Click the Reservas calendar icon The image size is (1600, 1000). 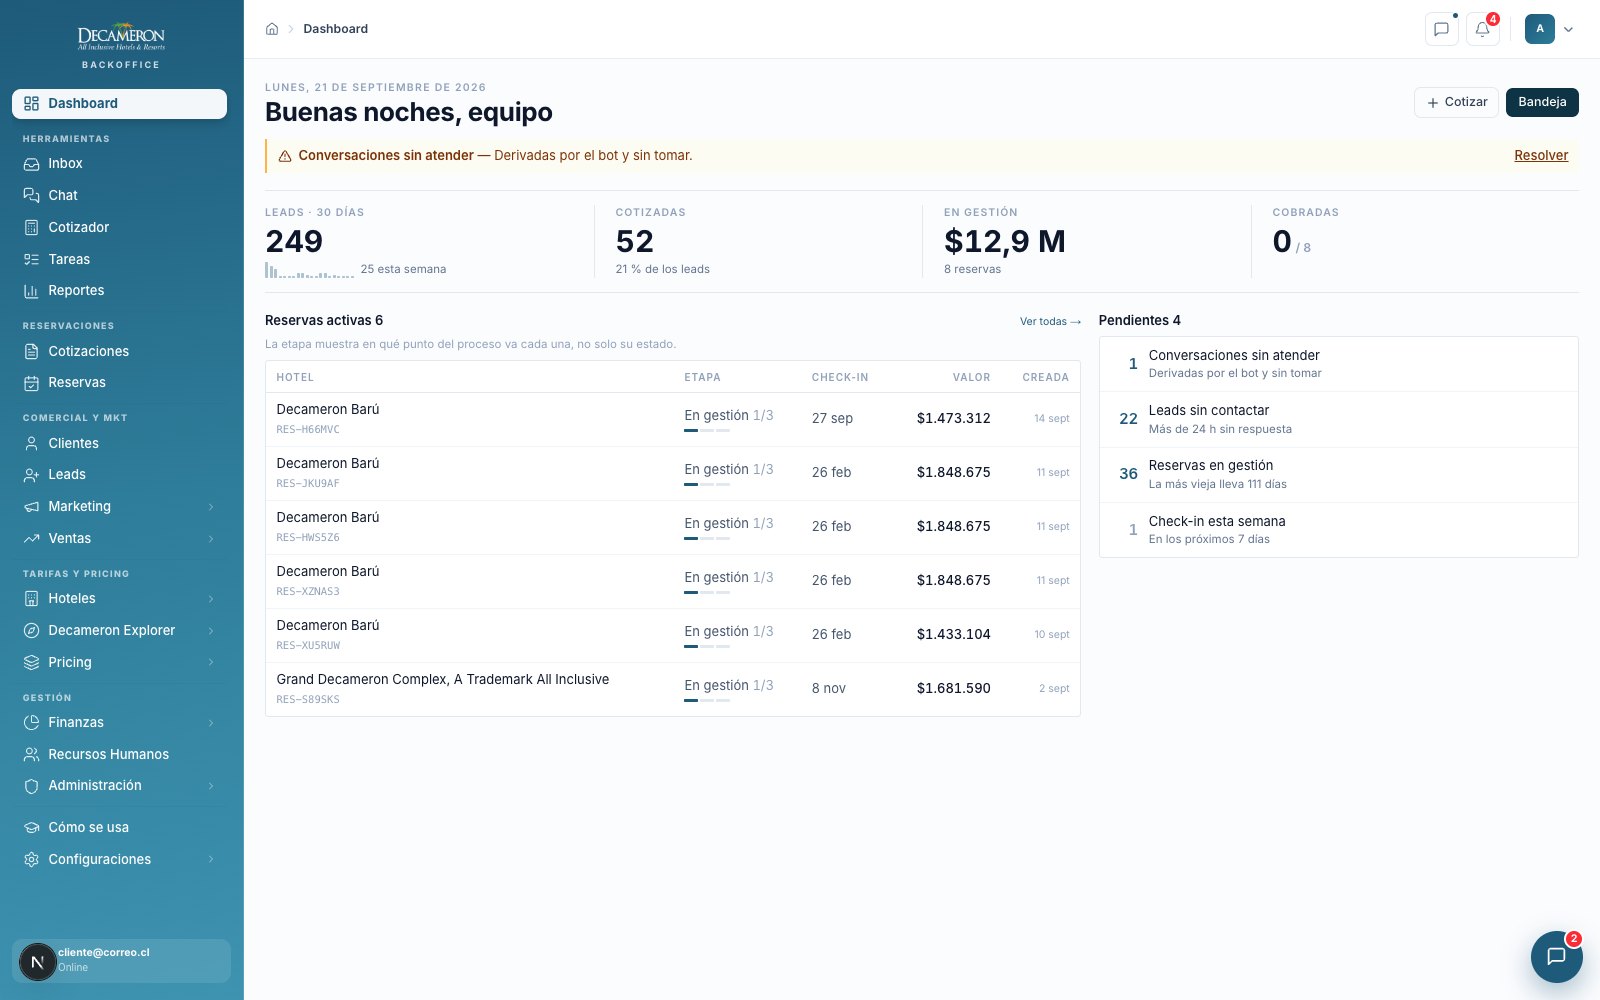pyautogui.click(x=32, y=383)
